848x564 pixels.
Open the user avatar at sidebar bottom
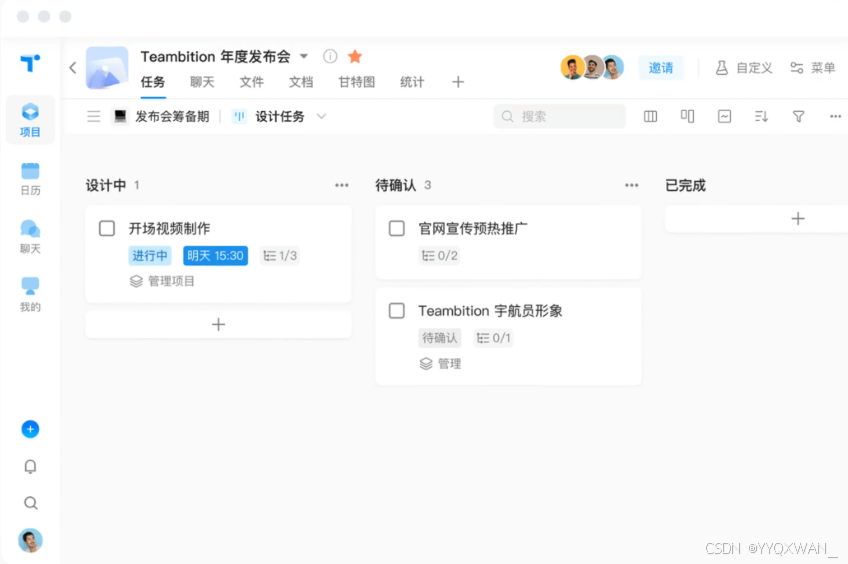click(x=30, y=540)
